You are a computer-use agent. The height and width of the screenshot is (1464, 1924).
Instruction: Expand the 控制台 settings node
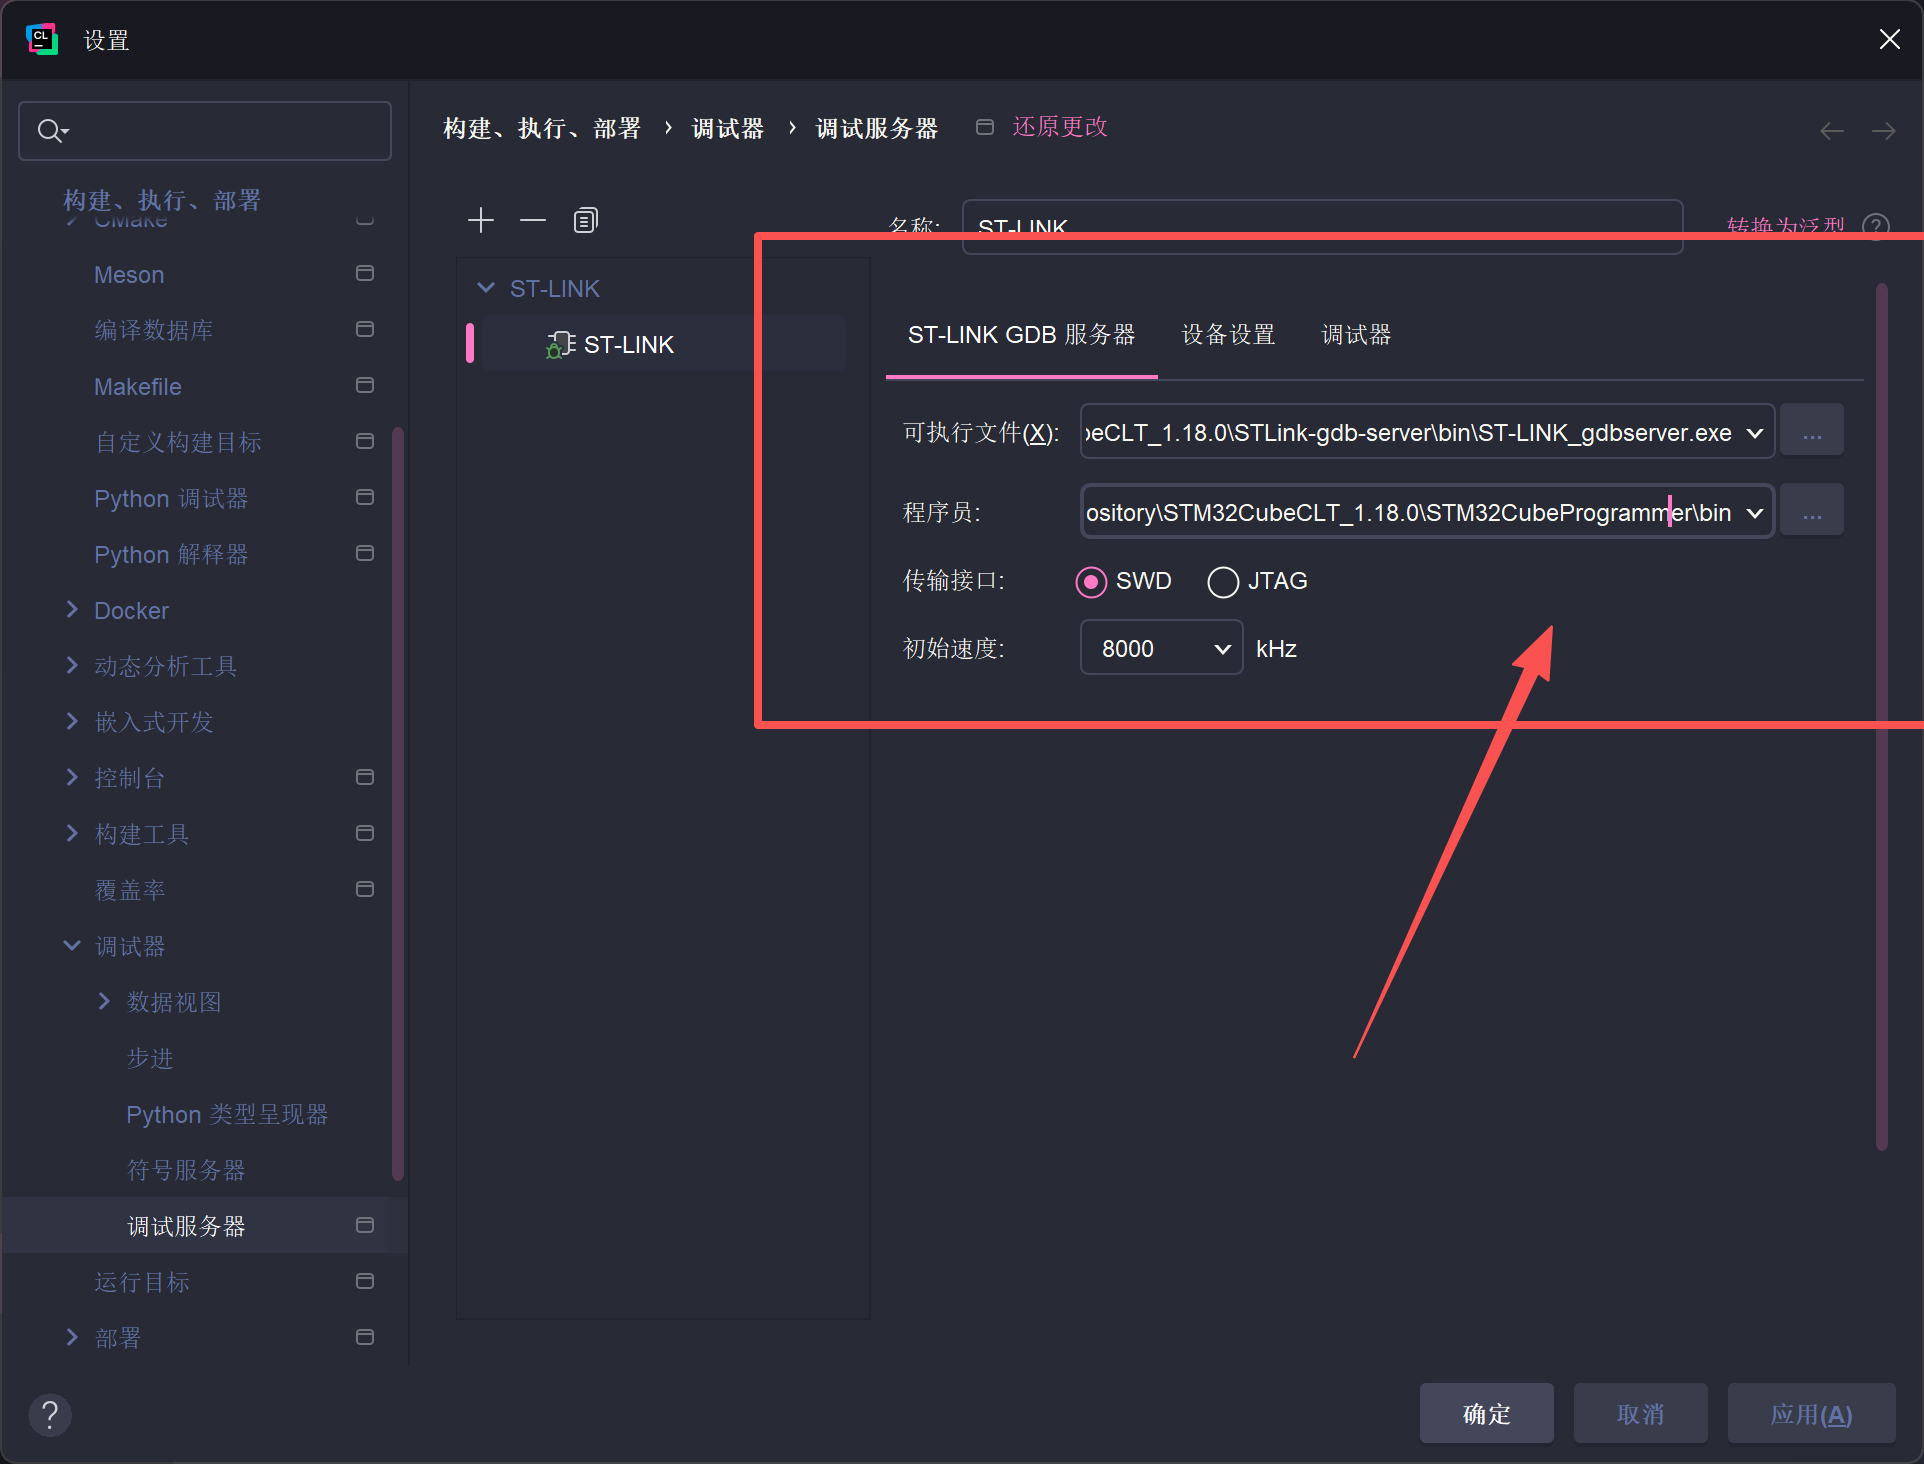pyautogui.click(x=72, y=778)
